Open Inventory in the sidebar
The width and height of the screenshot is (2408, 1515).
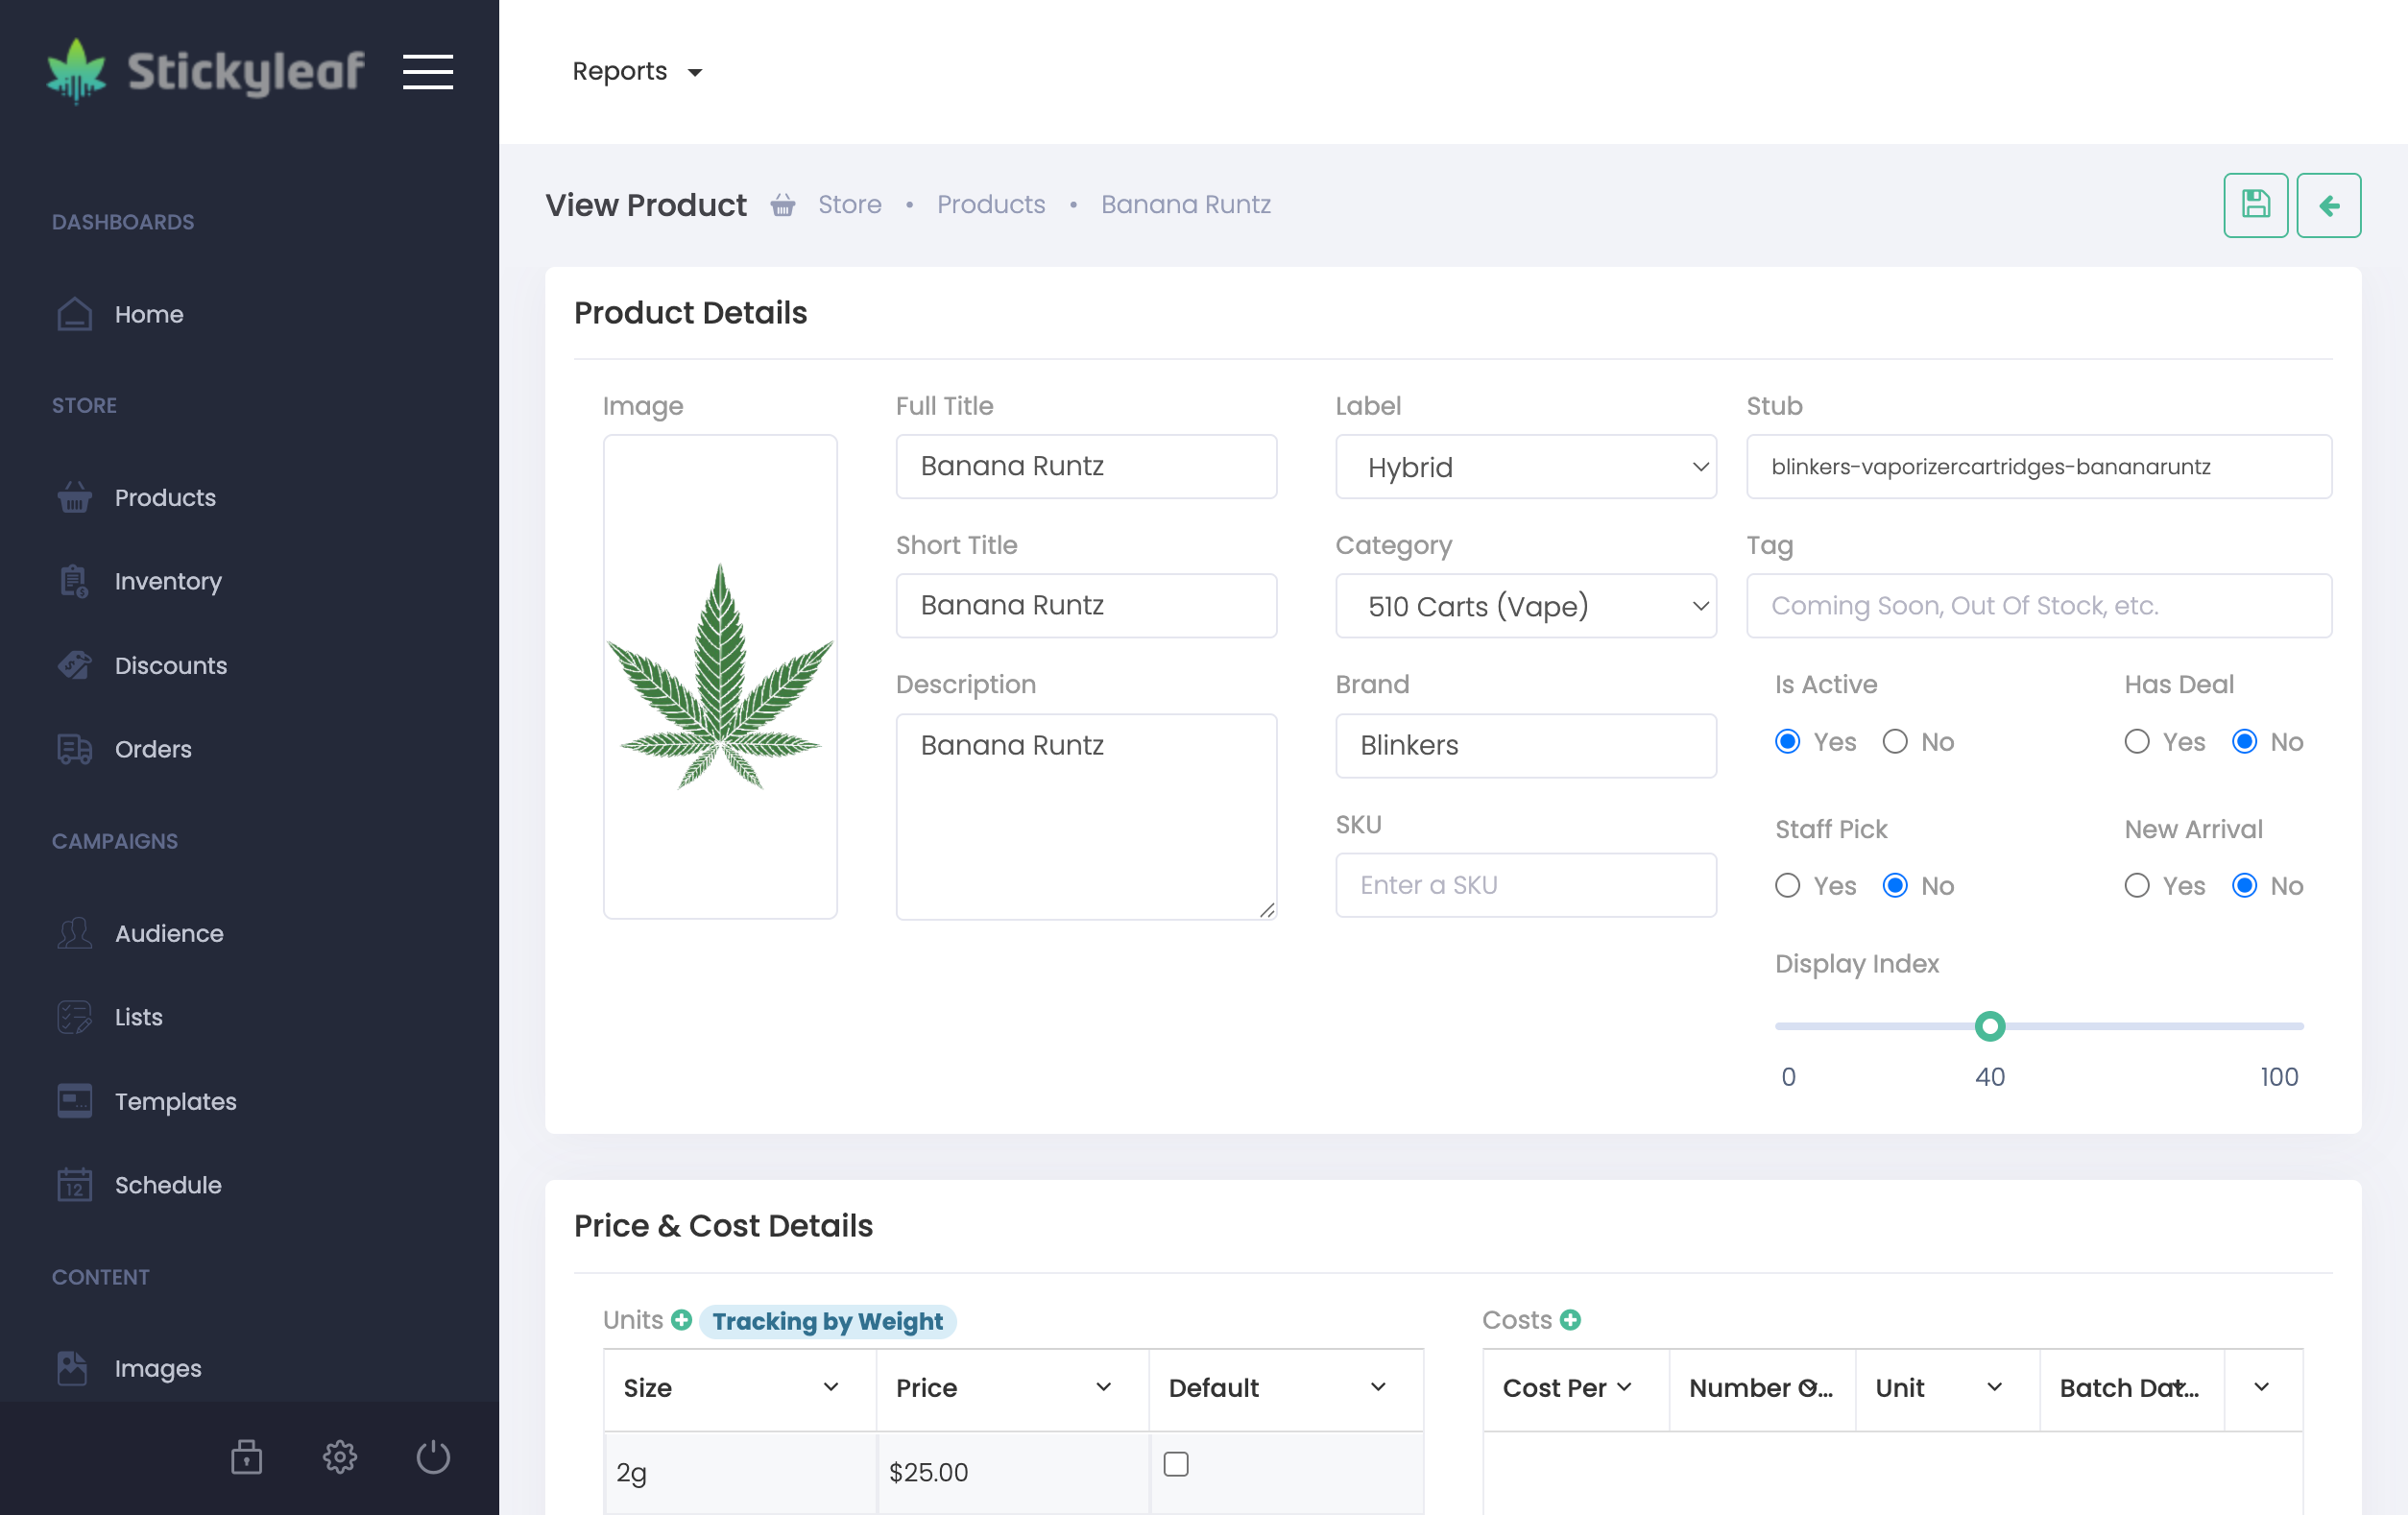point(167,581)
